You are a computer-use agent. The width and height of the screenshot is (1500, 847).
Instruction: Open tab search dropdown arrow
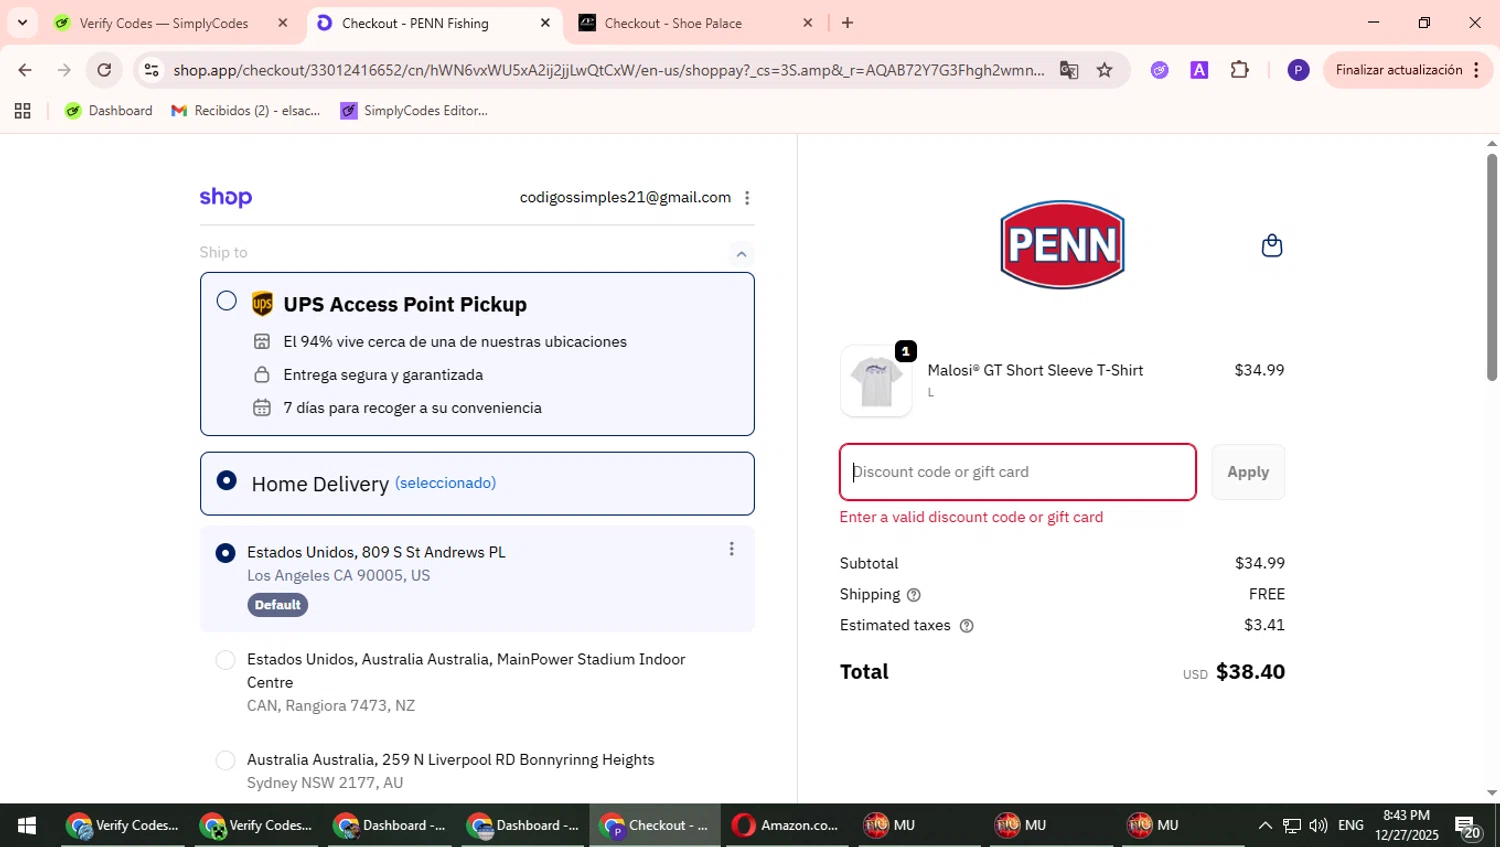coord(22,23)
